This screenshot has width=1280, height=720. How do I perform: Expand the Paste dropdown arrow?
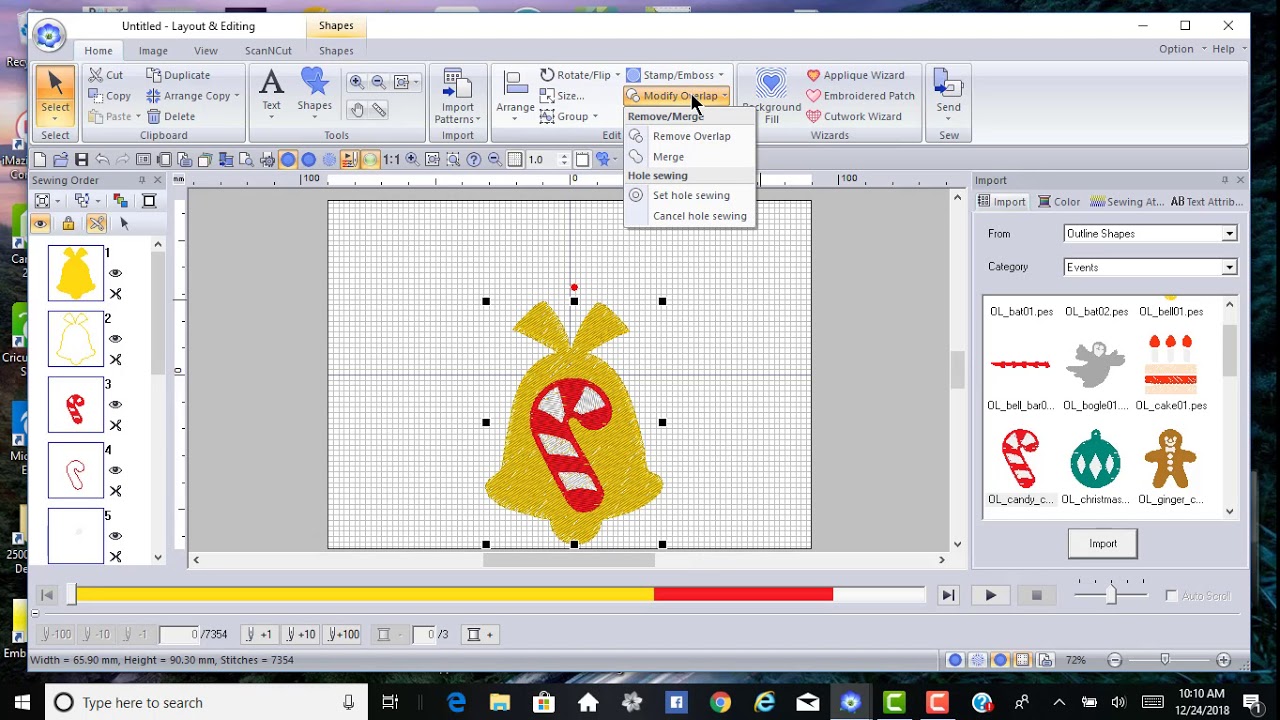pyautogui.click(x=138, y=117)
